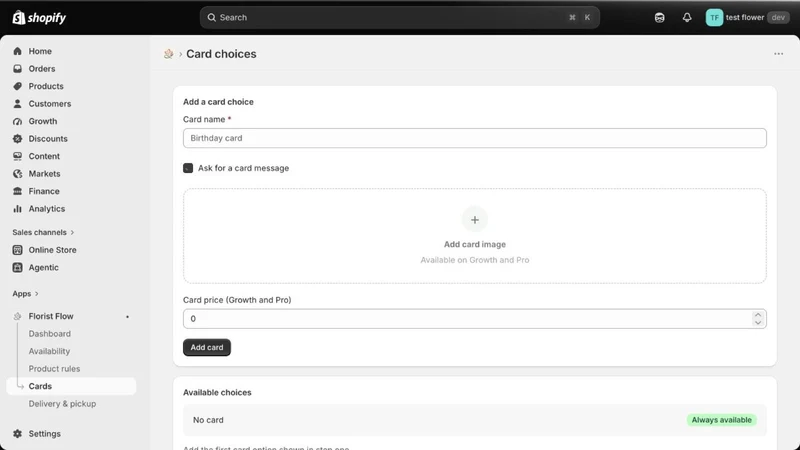Click the Products tag icon

click(17, 86)
